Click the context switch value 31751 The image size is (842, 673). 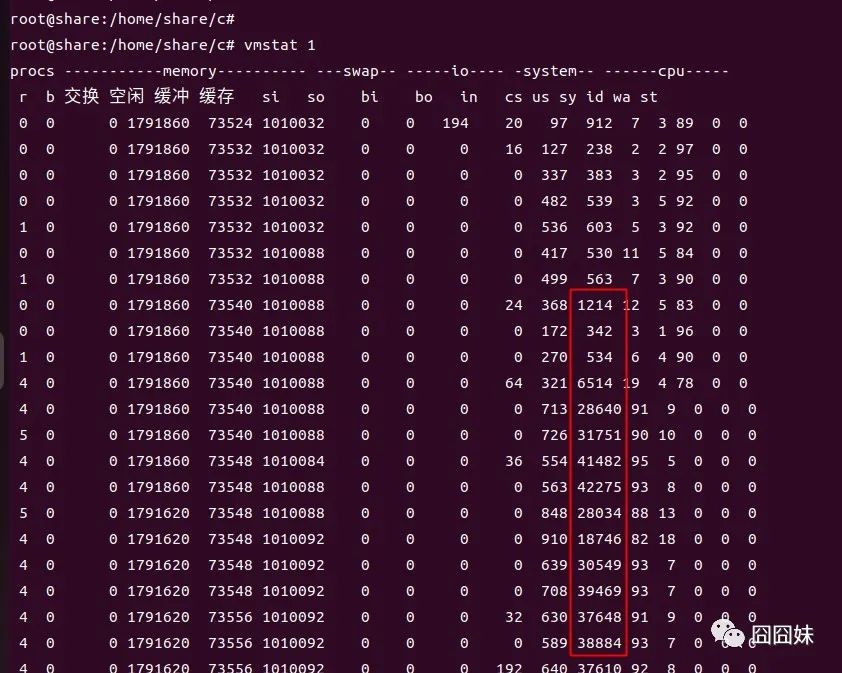[x=599, y=435]
